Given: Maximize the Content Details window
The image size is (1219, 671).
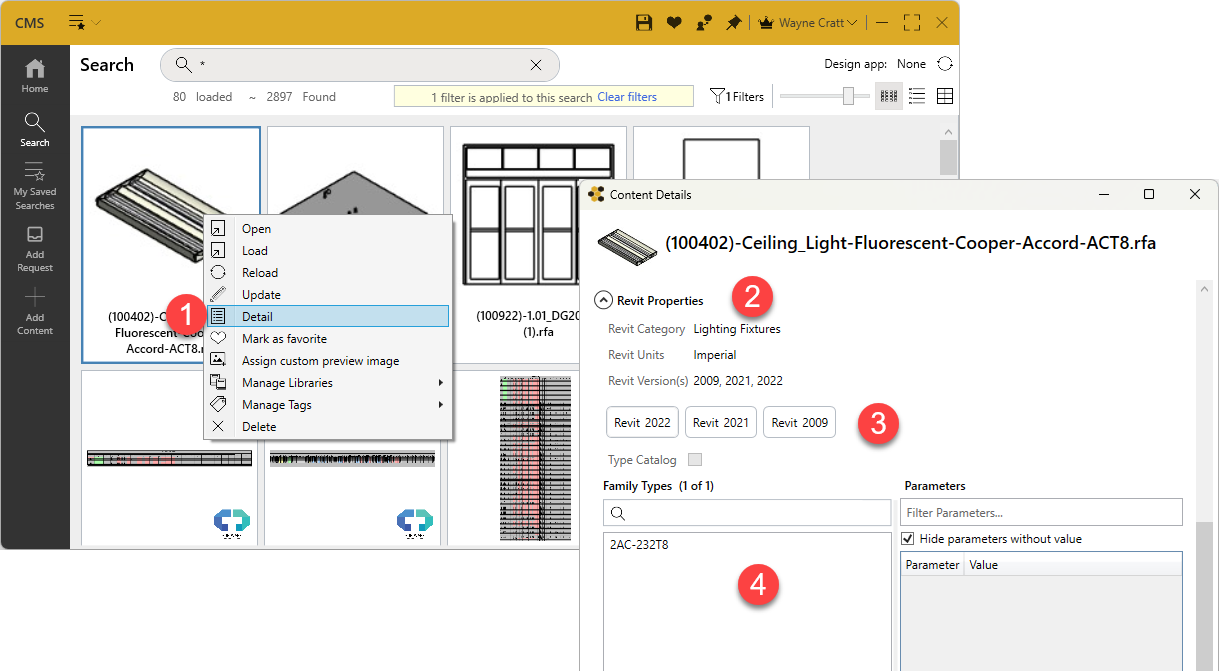Looking at the screenshot, I should pyautogui.click(x=1149, y=194).
